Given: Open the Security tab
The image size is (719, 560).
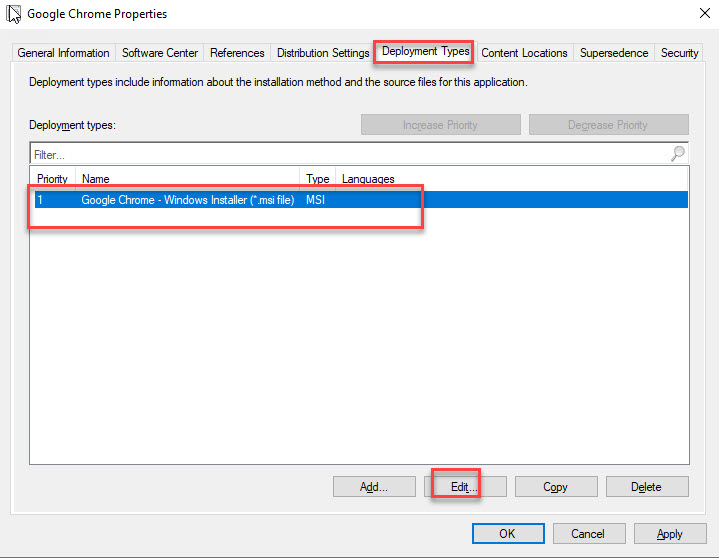Looking at the screenshot, I should 679,53.
